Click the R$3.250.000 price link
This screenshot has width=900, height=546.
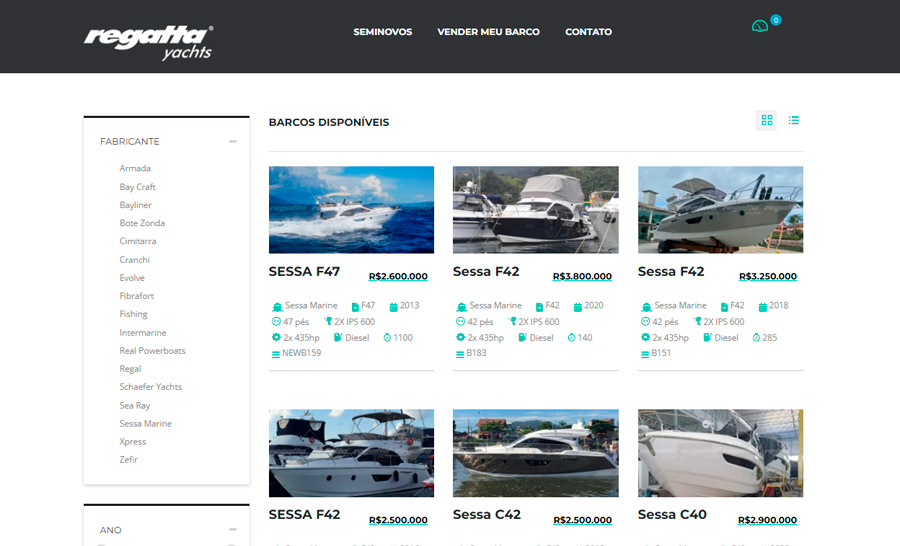767,276
